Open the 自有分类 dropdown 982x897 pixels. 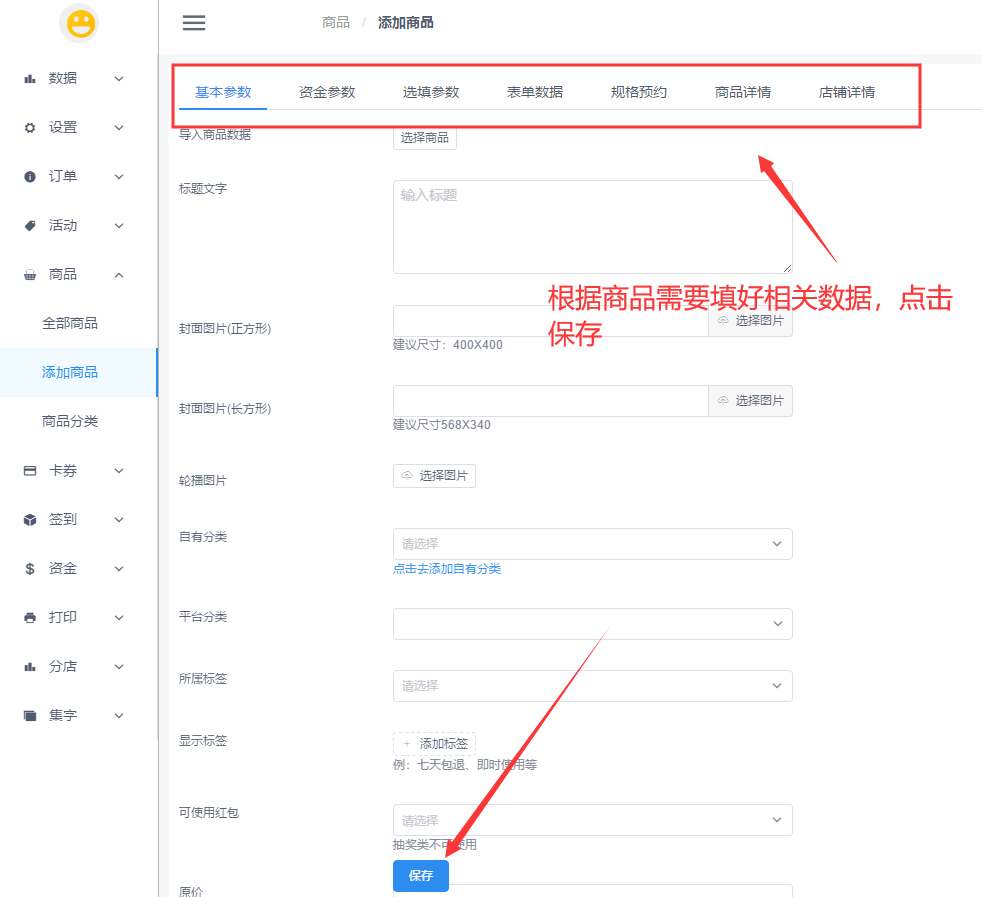592,544
